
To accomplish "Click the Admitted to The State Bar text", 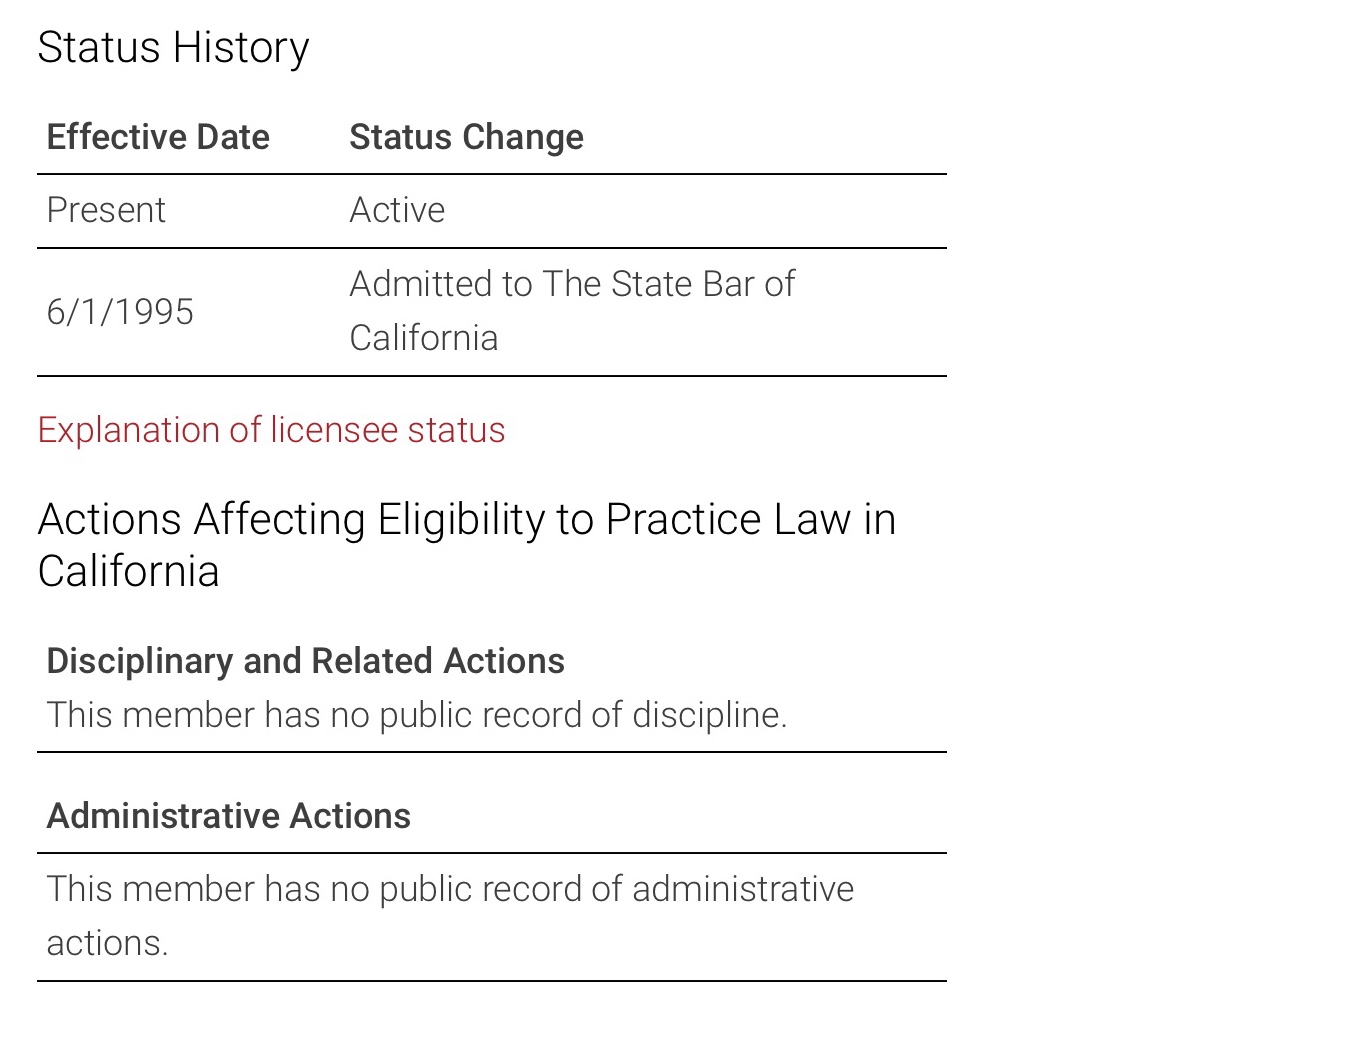I will pos(572,285).
